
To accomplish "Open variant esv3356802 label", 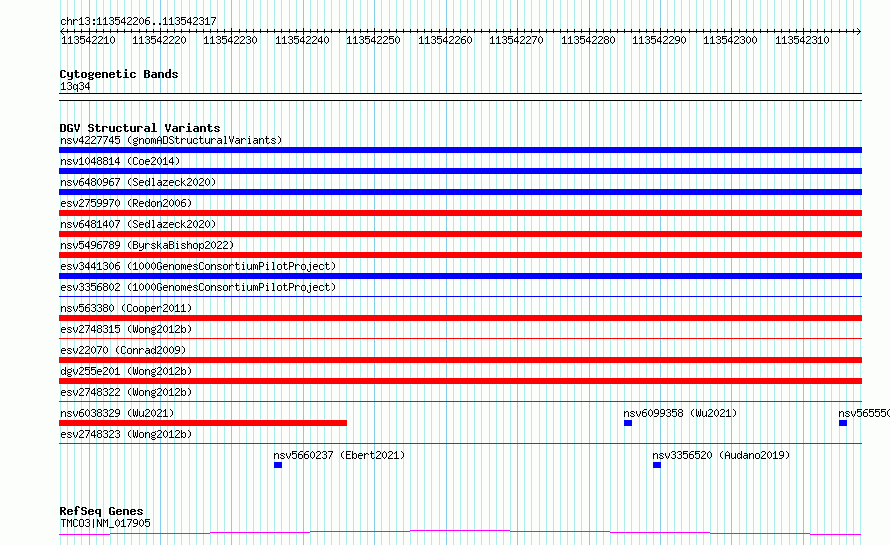I will 198,287.
